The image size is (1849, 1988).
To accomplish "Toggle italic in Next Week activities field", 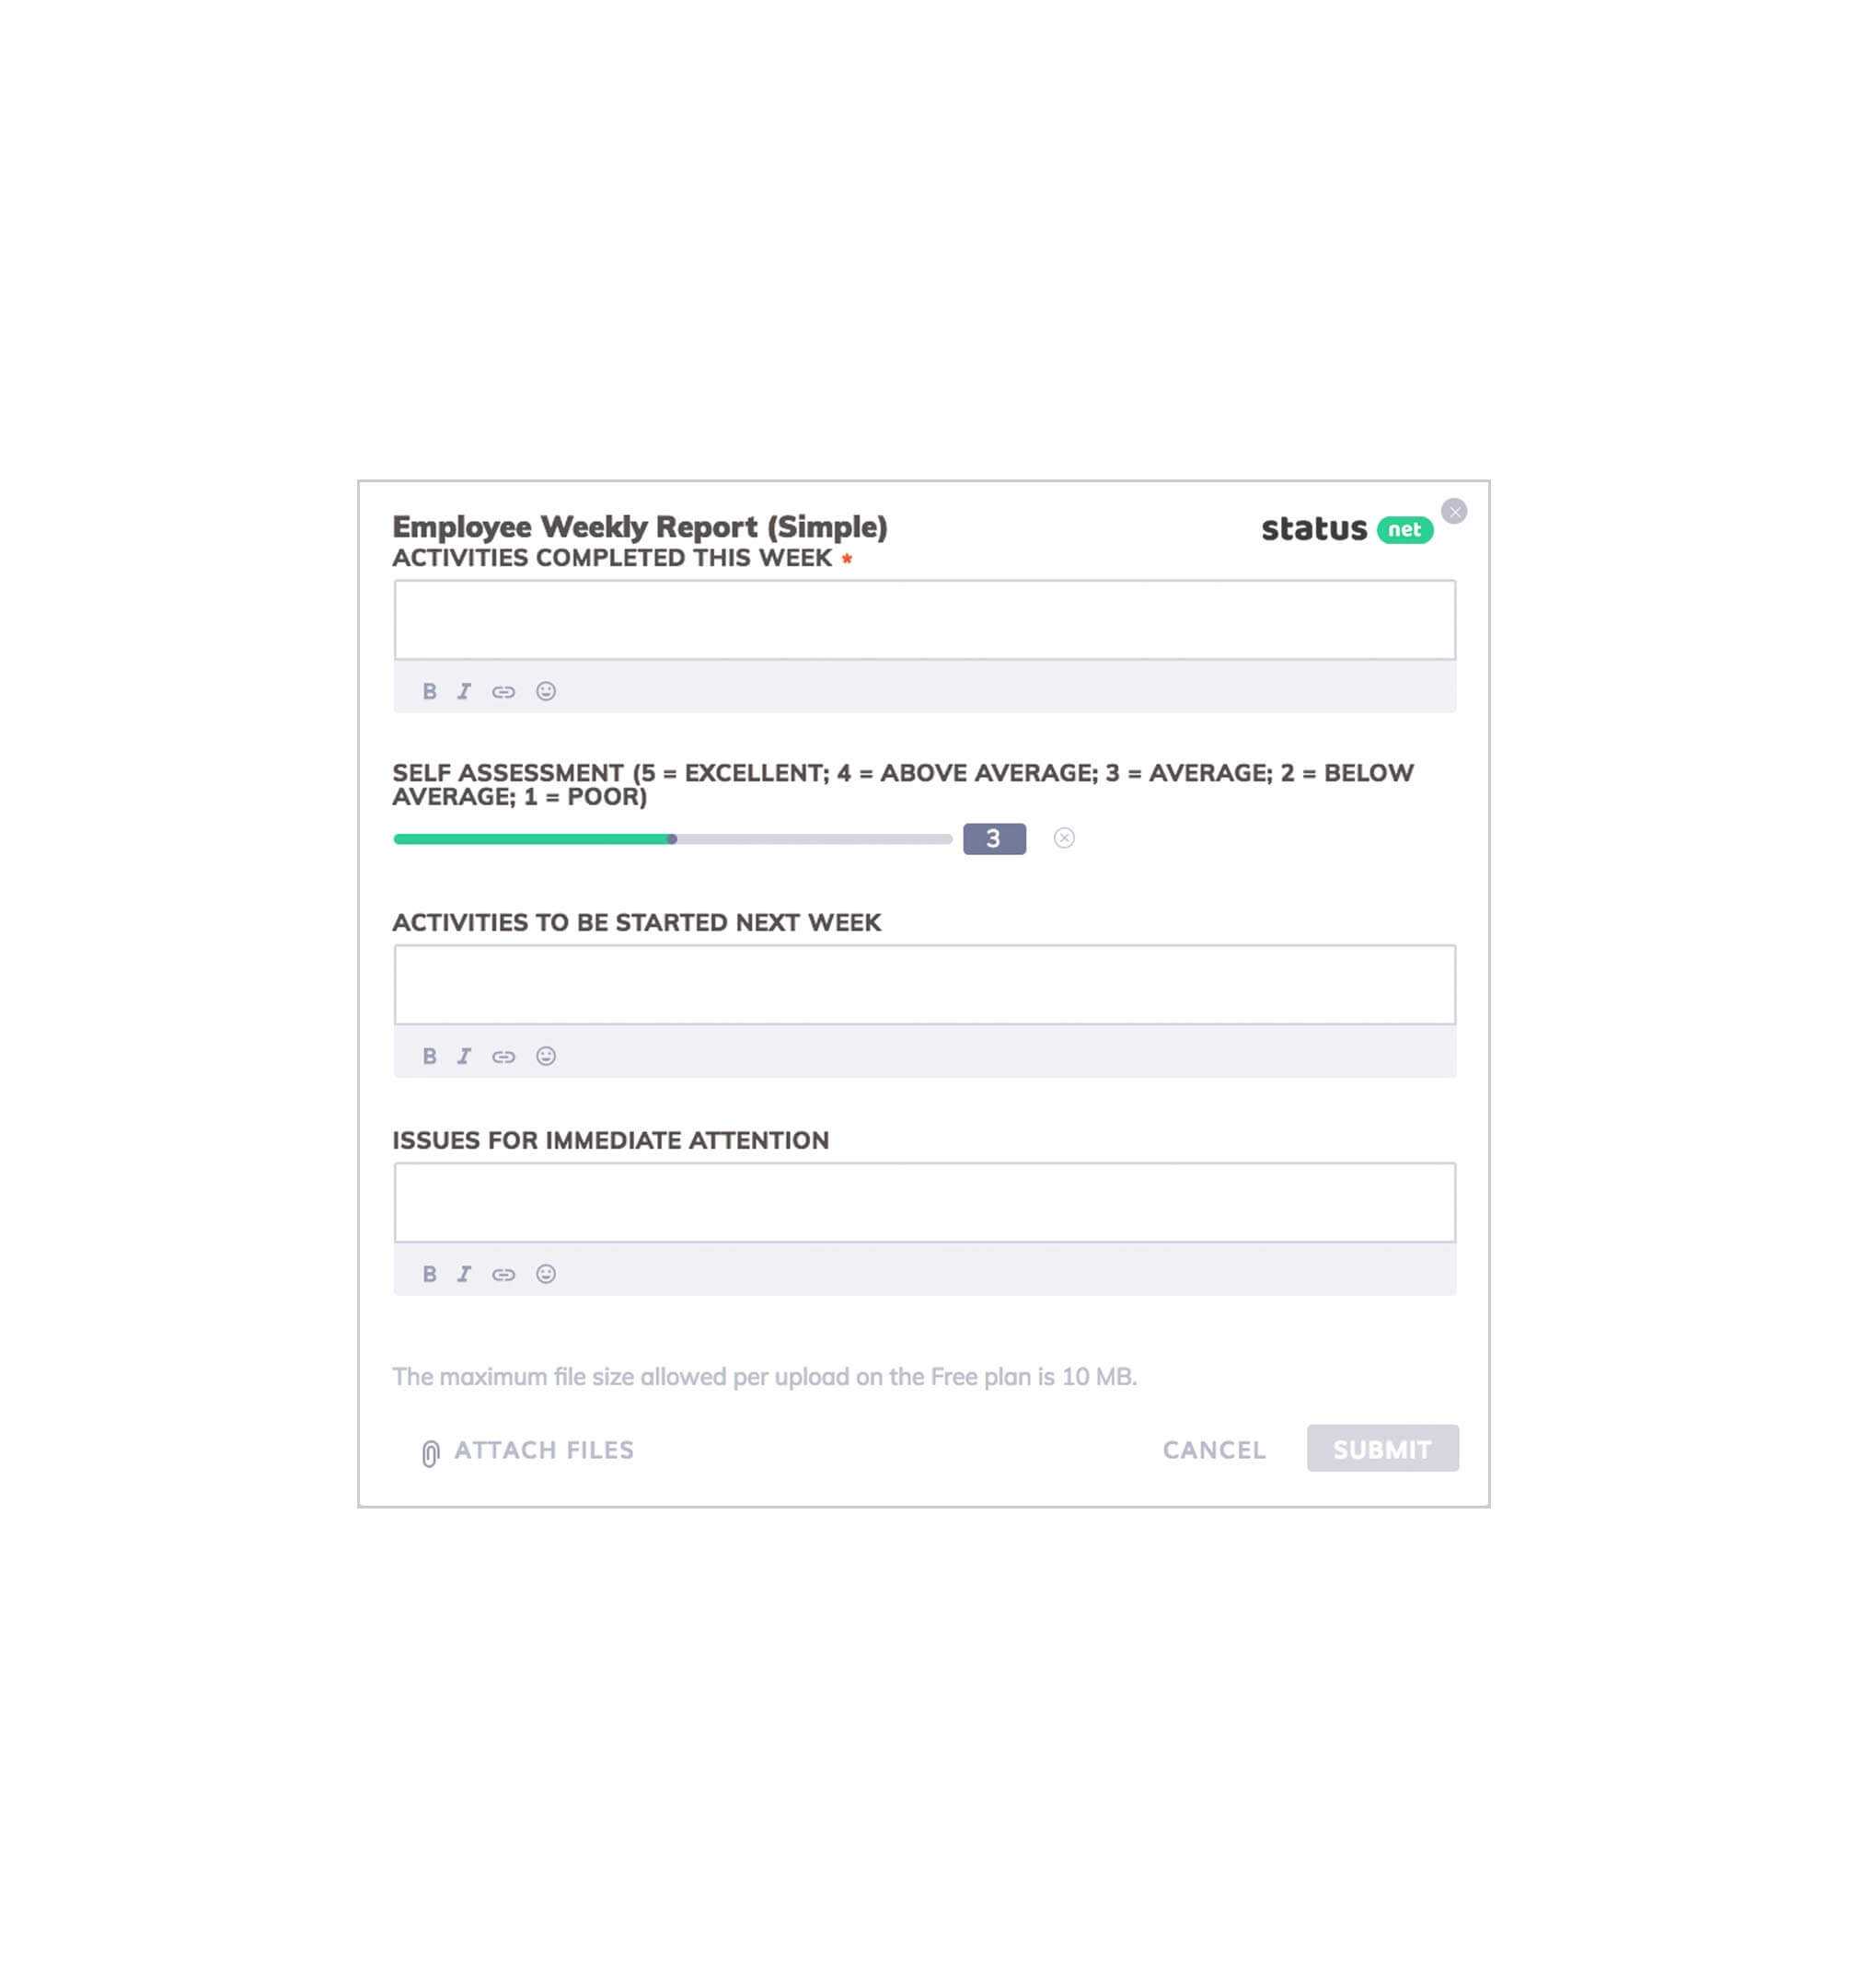I will click(x=466, y=1055).
